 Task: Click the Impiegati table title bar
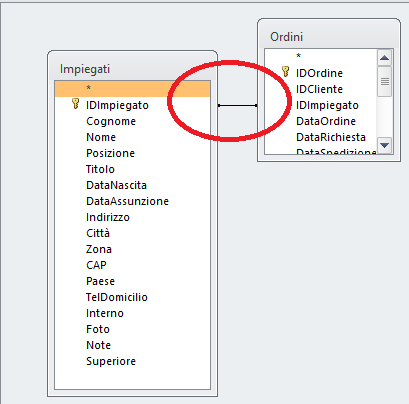point(132,69)
